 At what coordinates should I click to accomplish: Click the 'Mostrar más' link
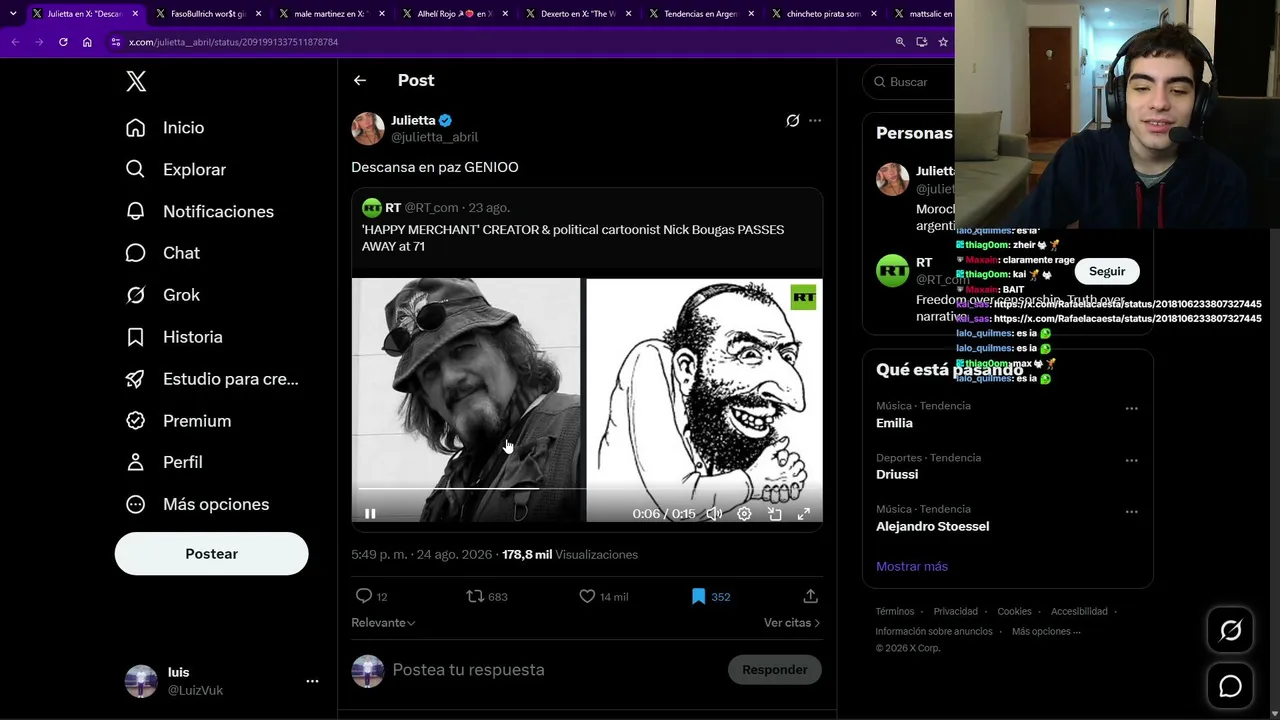pyautogui.click(x=912, y=566)
